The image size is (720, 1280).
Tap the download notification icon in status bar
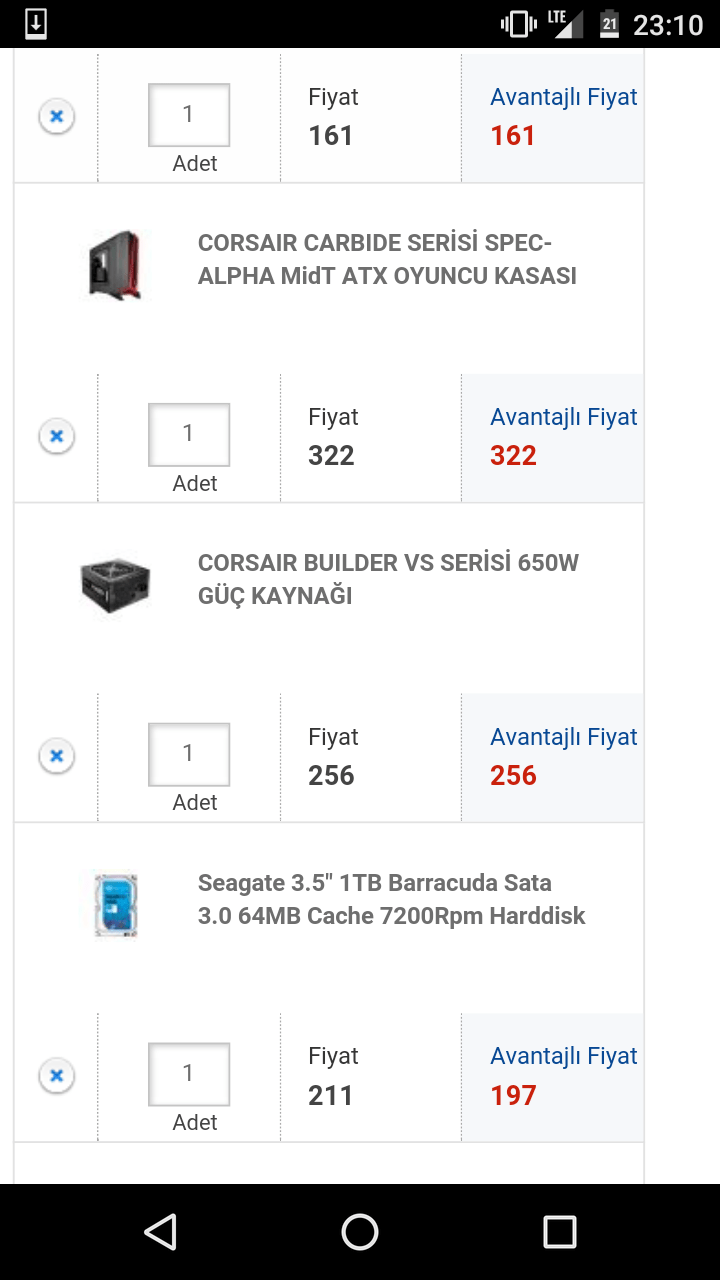point(36,24)
